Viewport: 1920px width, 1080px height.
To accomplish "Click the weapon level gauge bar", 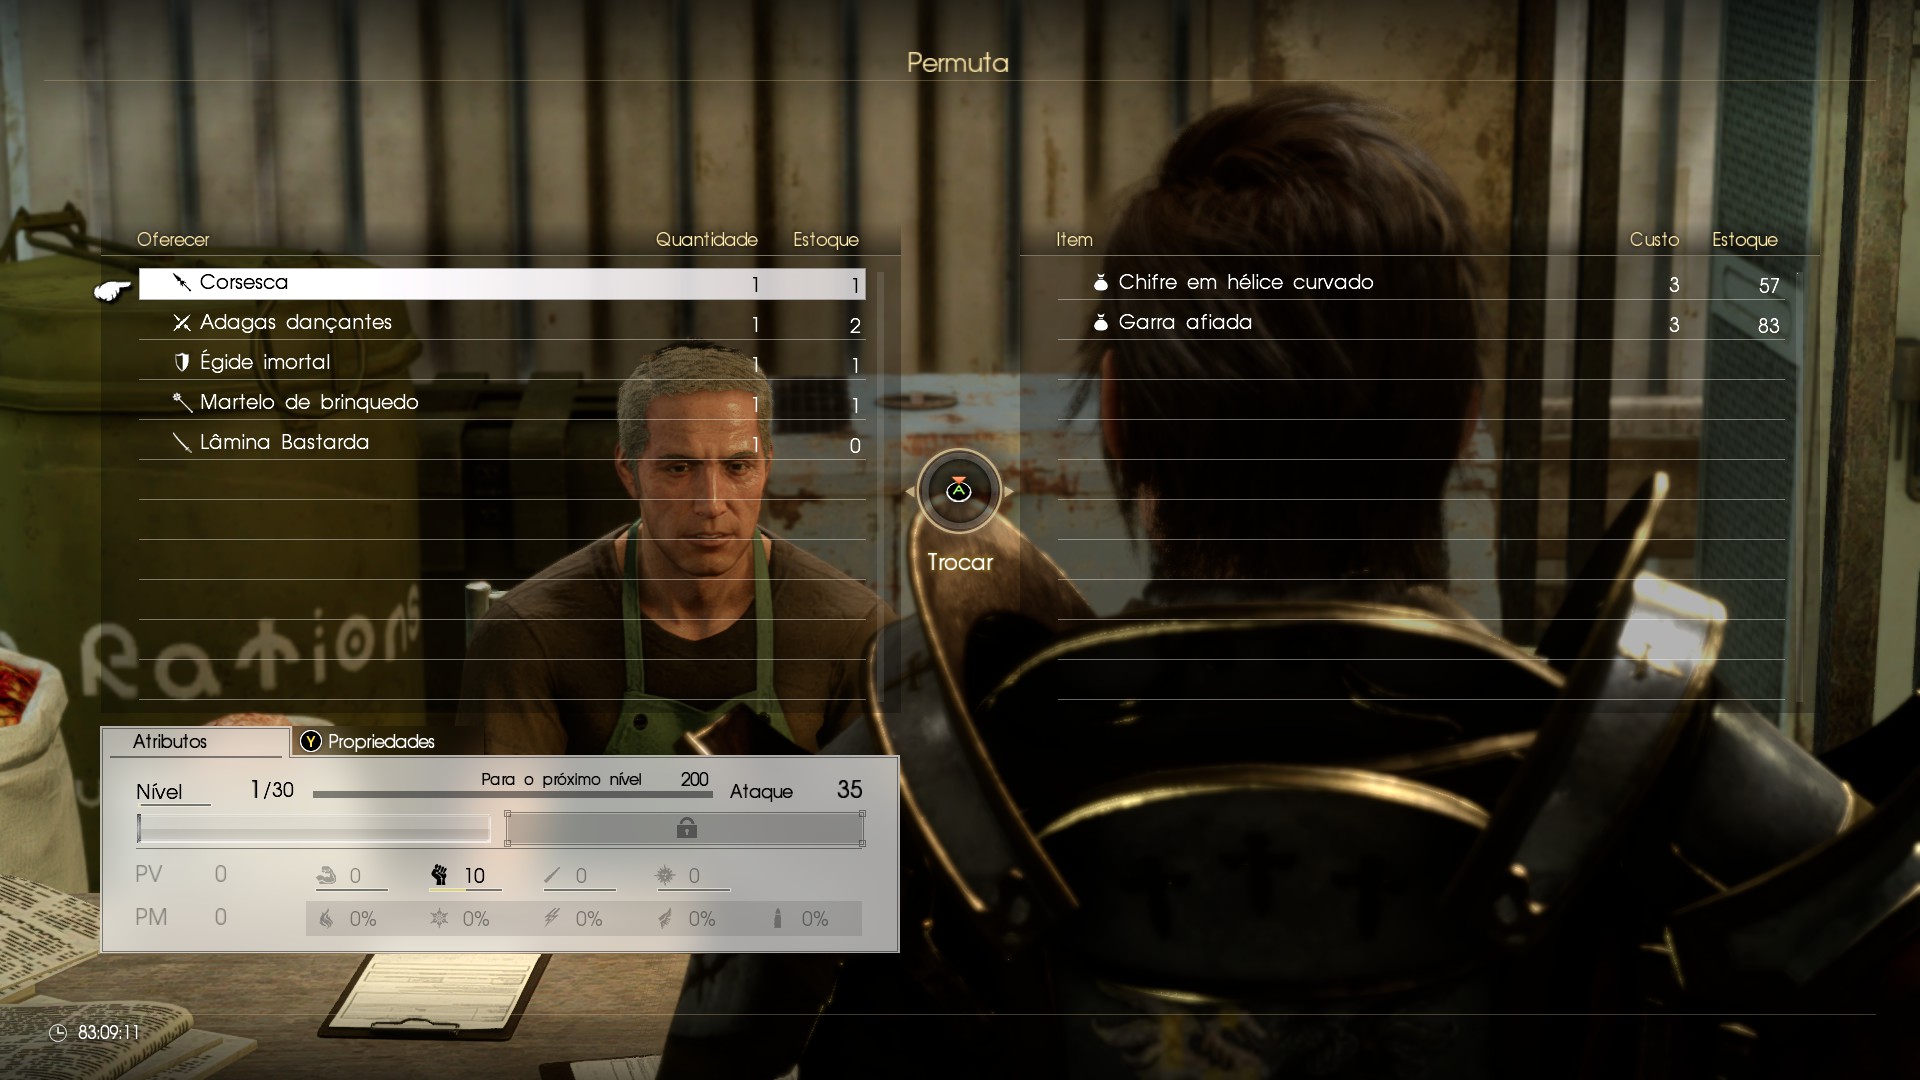I will pyautogui.click(x=314, y=828).
